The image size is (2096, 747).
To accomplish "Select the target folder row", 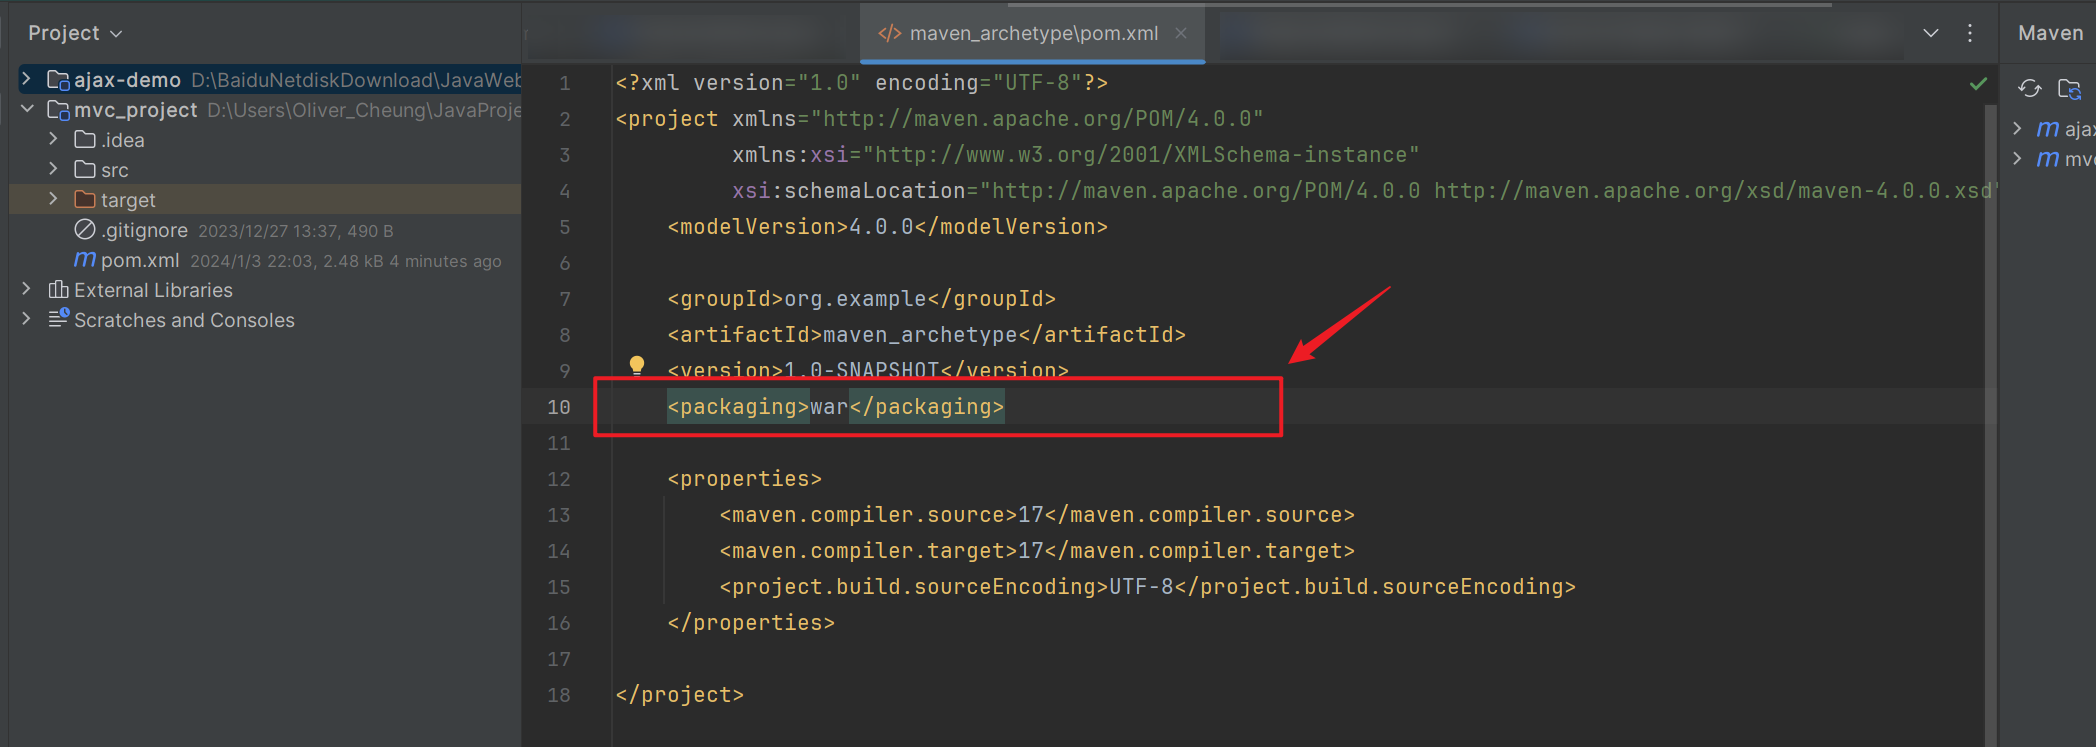I will pyautogui.click(x=265, y=199).
